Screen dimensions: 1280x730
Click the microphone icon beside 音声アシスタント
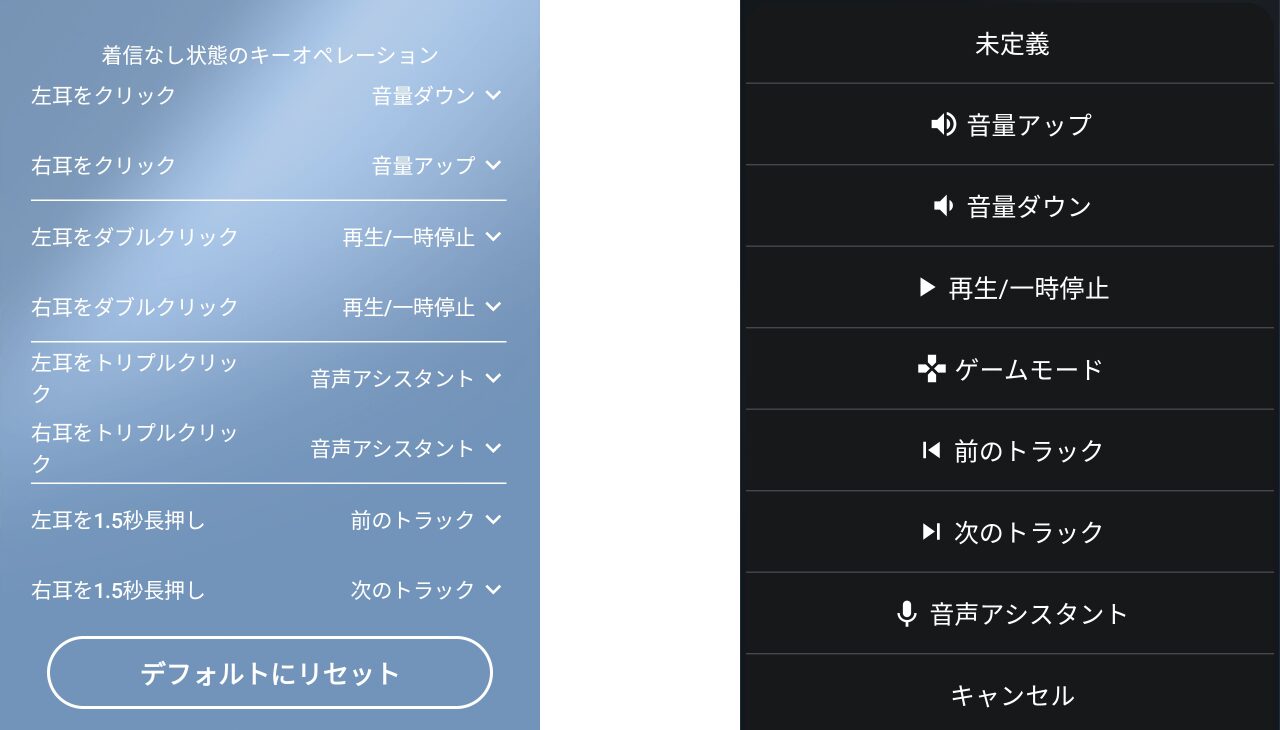906,614
